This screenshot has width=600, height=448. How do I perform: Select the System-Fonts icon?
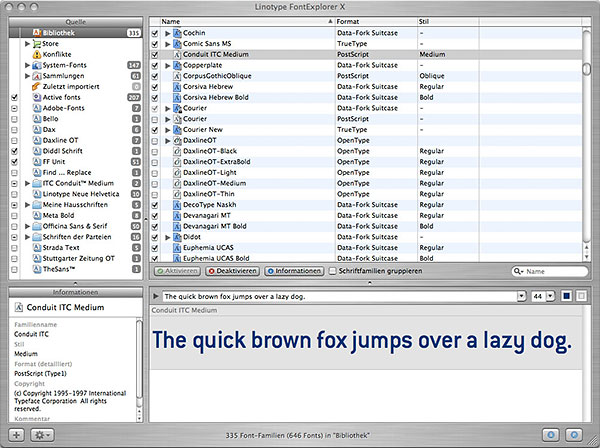(x=37, y=65)
